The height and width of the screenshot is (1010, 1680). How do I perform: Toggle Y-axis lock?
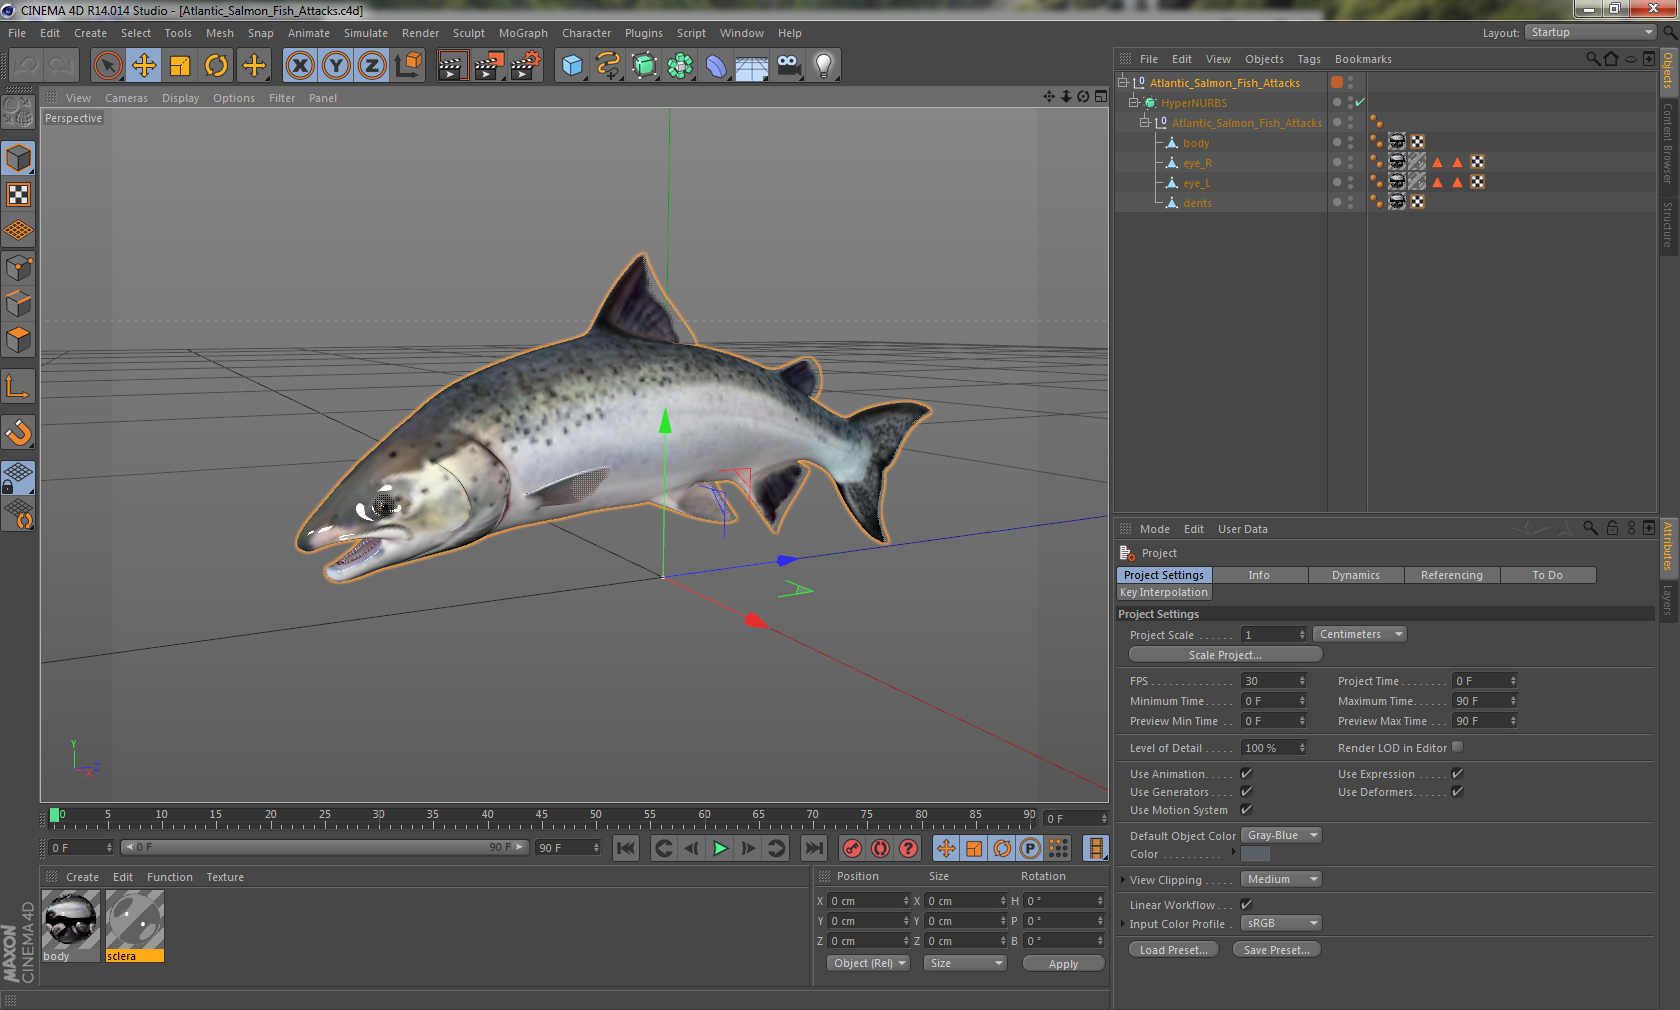pyautogui.click(x=336, y=66)
